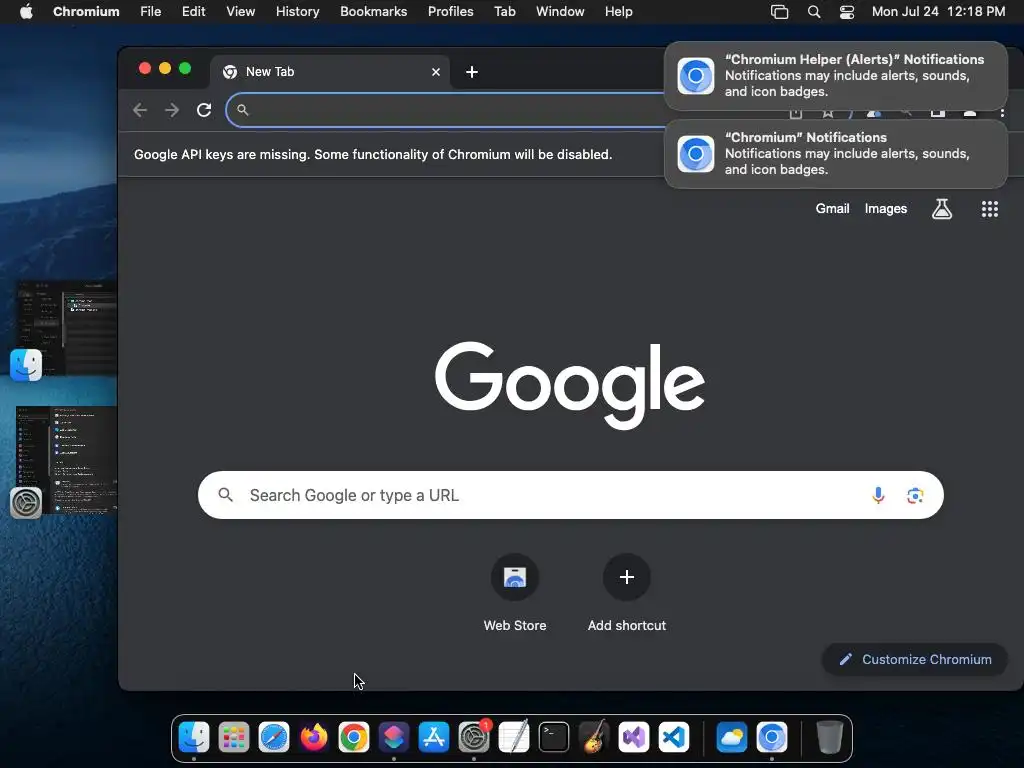Open the File menu
1024x768 pixels.
click(150, 12)
